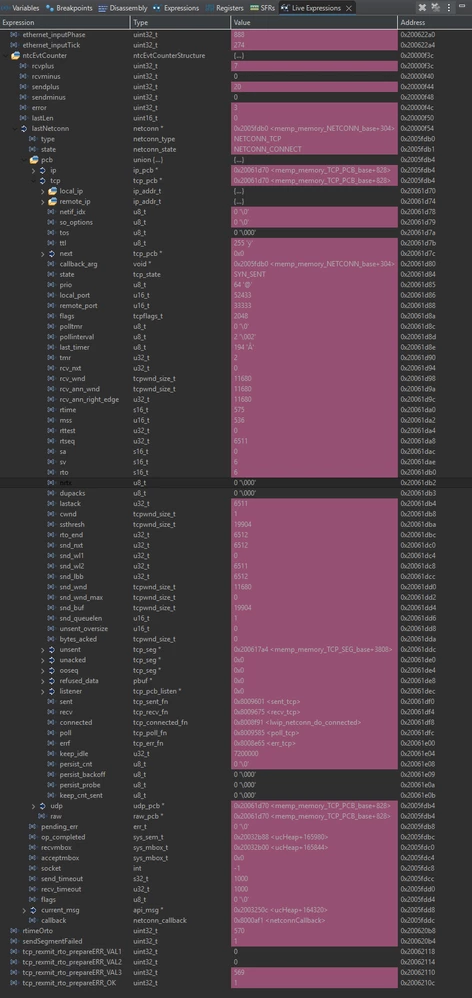Expand the listener node
Viewport: 472px width, 998px height.
click(43, 691)
